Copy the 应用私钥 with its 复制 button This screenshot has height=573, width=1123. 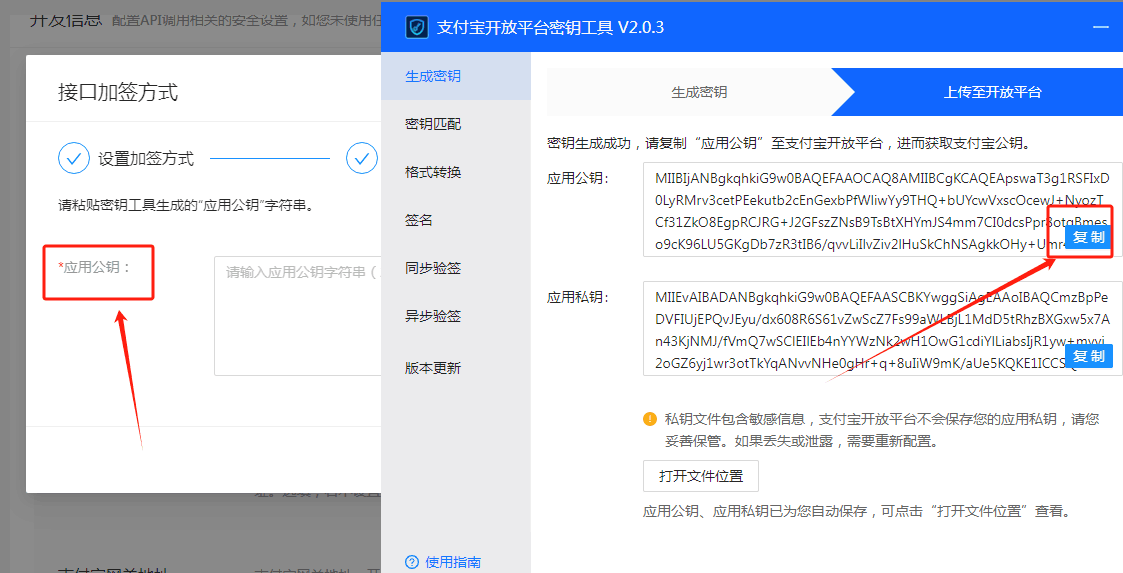(1089, 356)
